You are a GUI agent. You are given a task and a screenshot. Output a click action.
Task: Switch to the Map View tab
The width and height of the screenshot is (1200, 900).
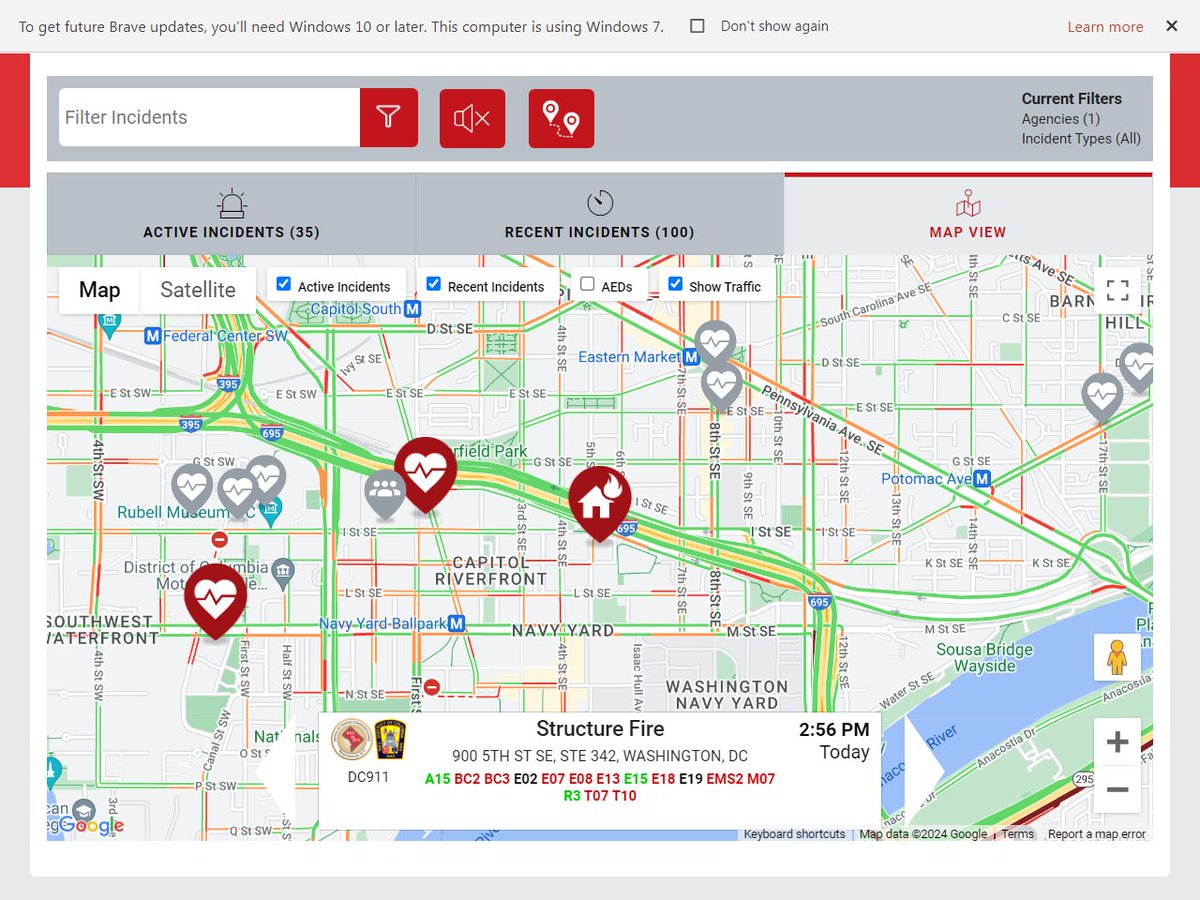[x=968, y=214]
